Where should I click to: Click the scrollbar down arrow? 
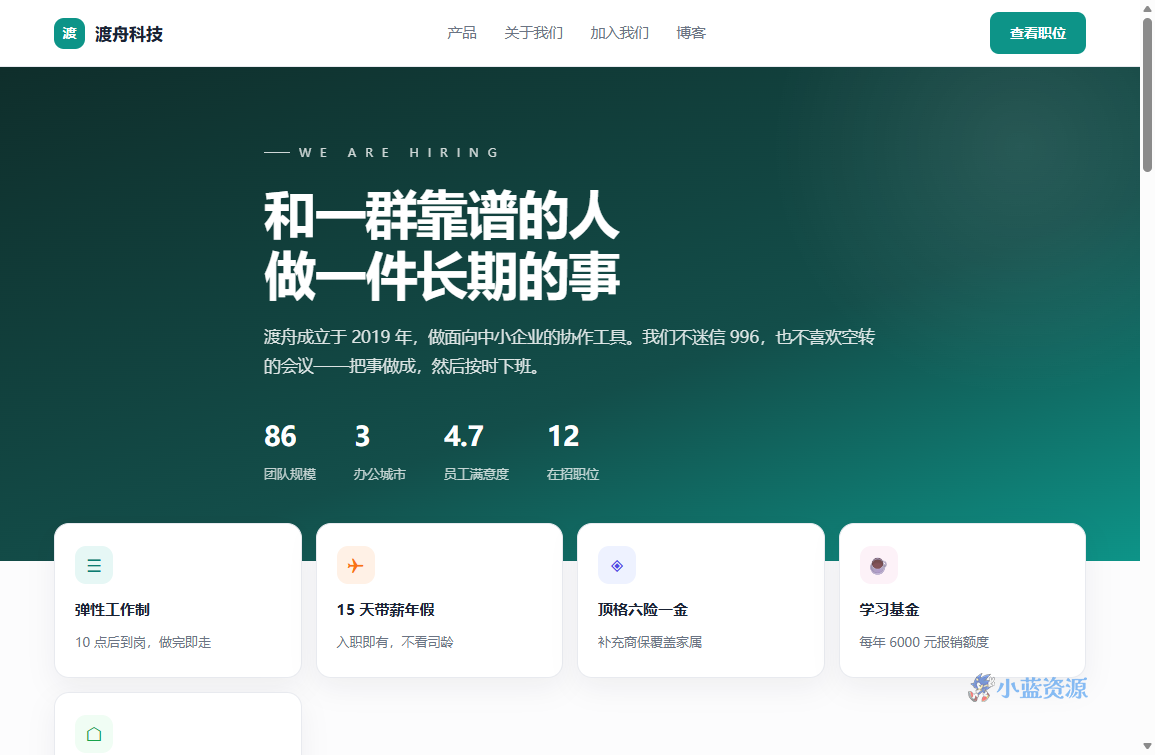click(1147, 747)
